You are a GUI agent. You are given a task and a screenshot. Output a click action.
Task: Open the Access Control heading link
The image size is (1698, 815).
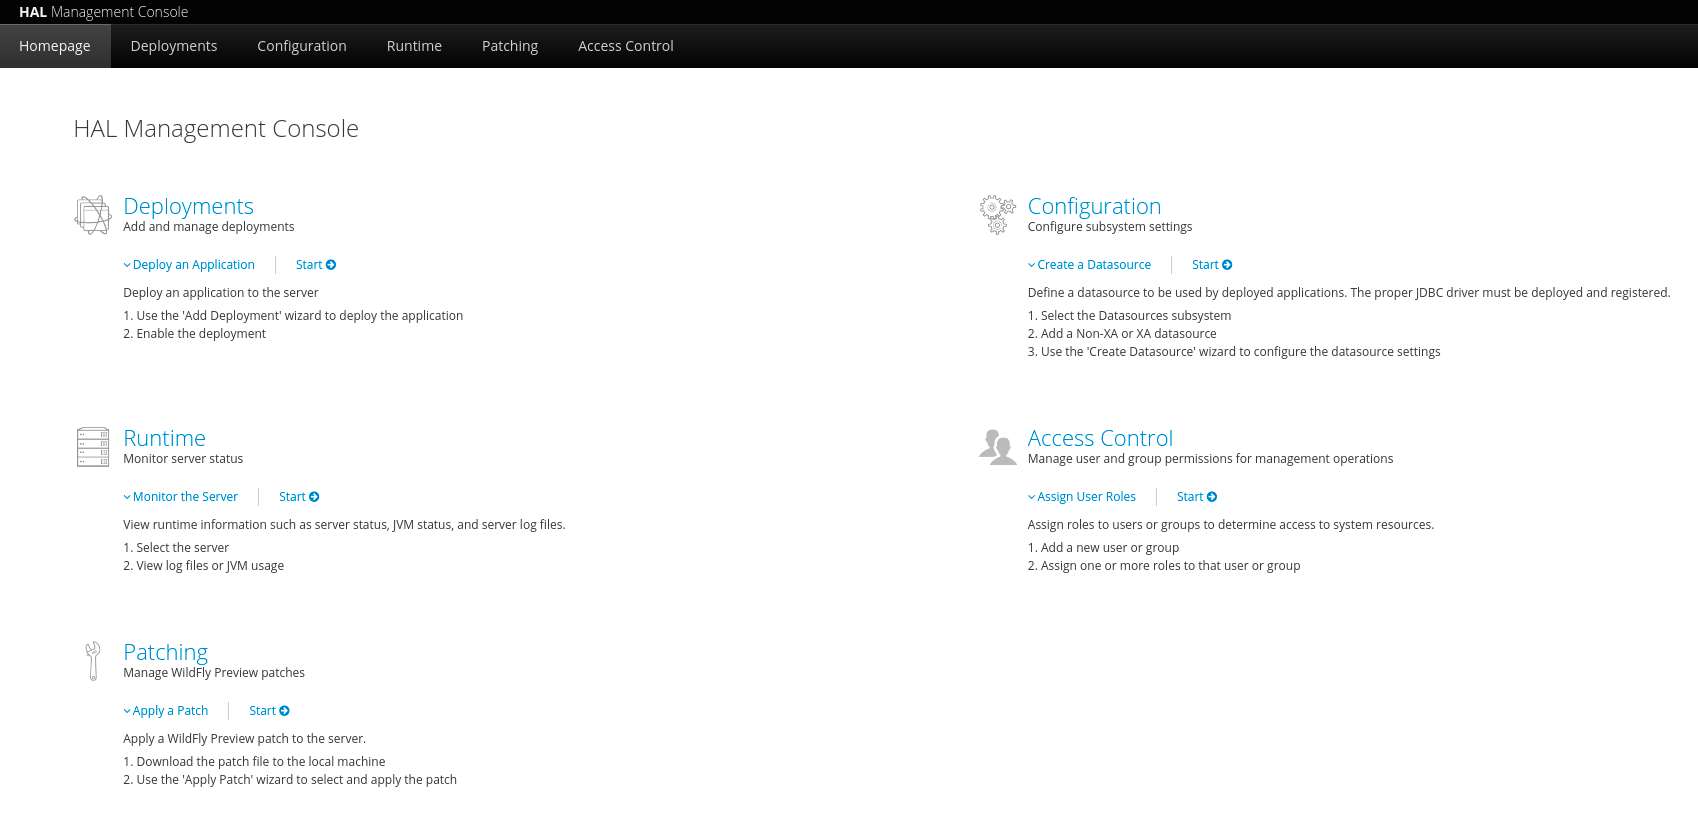(x=1099, y=438)
